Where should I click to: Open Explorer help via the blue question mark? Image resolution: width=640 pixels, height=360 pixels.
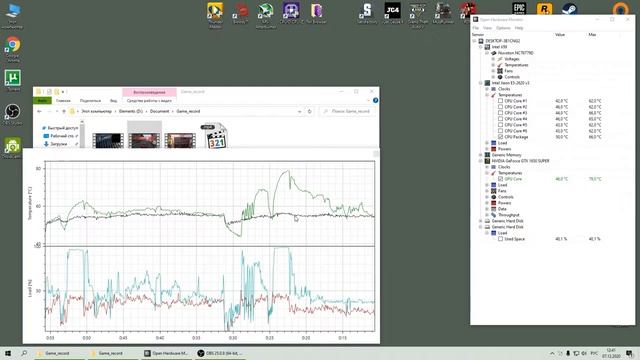375,100
